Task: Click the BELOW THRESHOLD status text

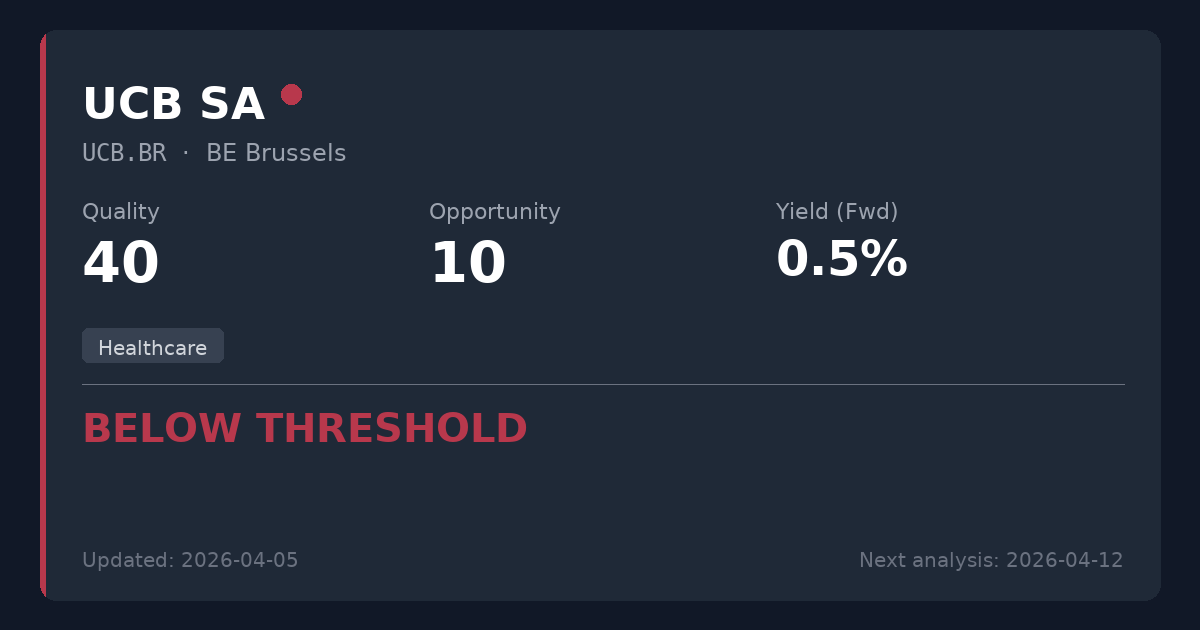Action: [x=304, y=429]
